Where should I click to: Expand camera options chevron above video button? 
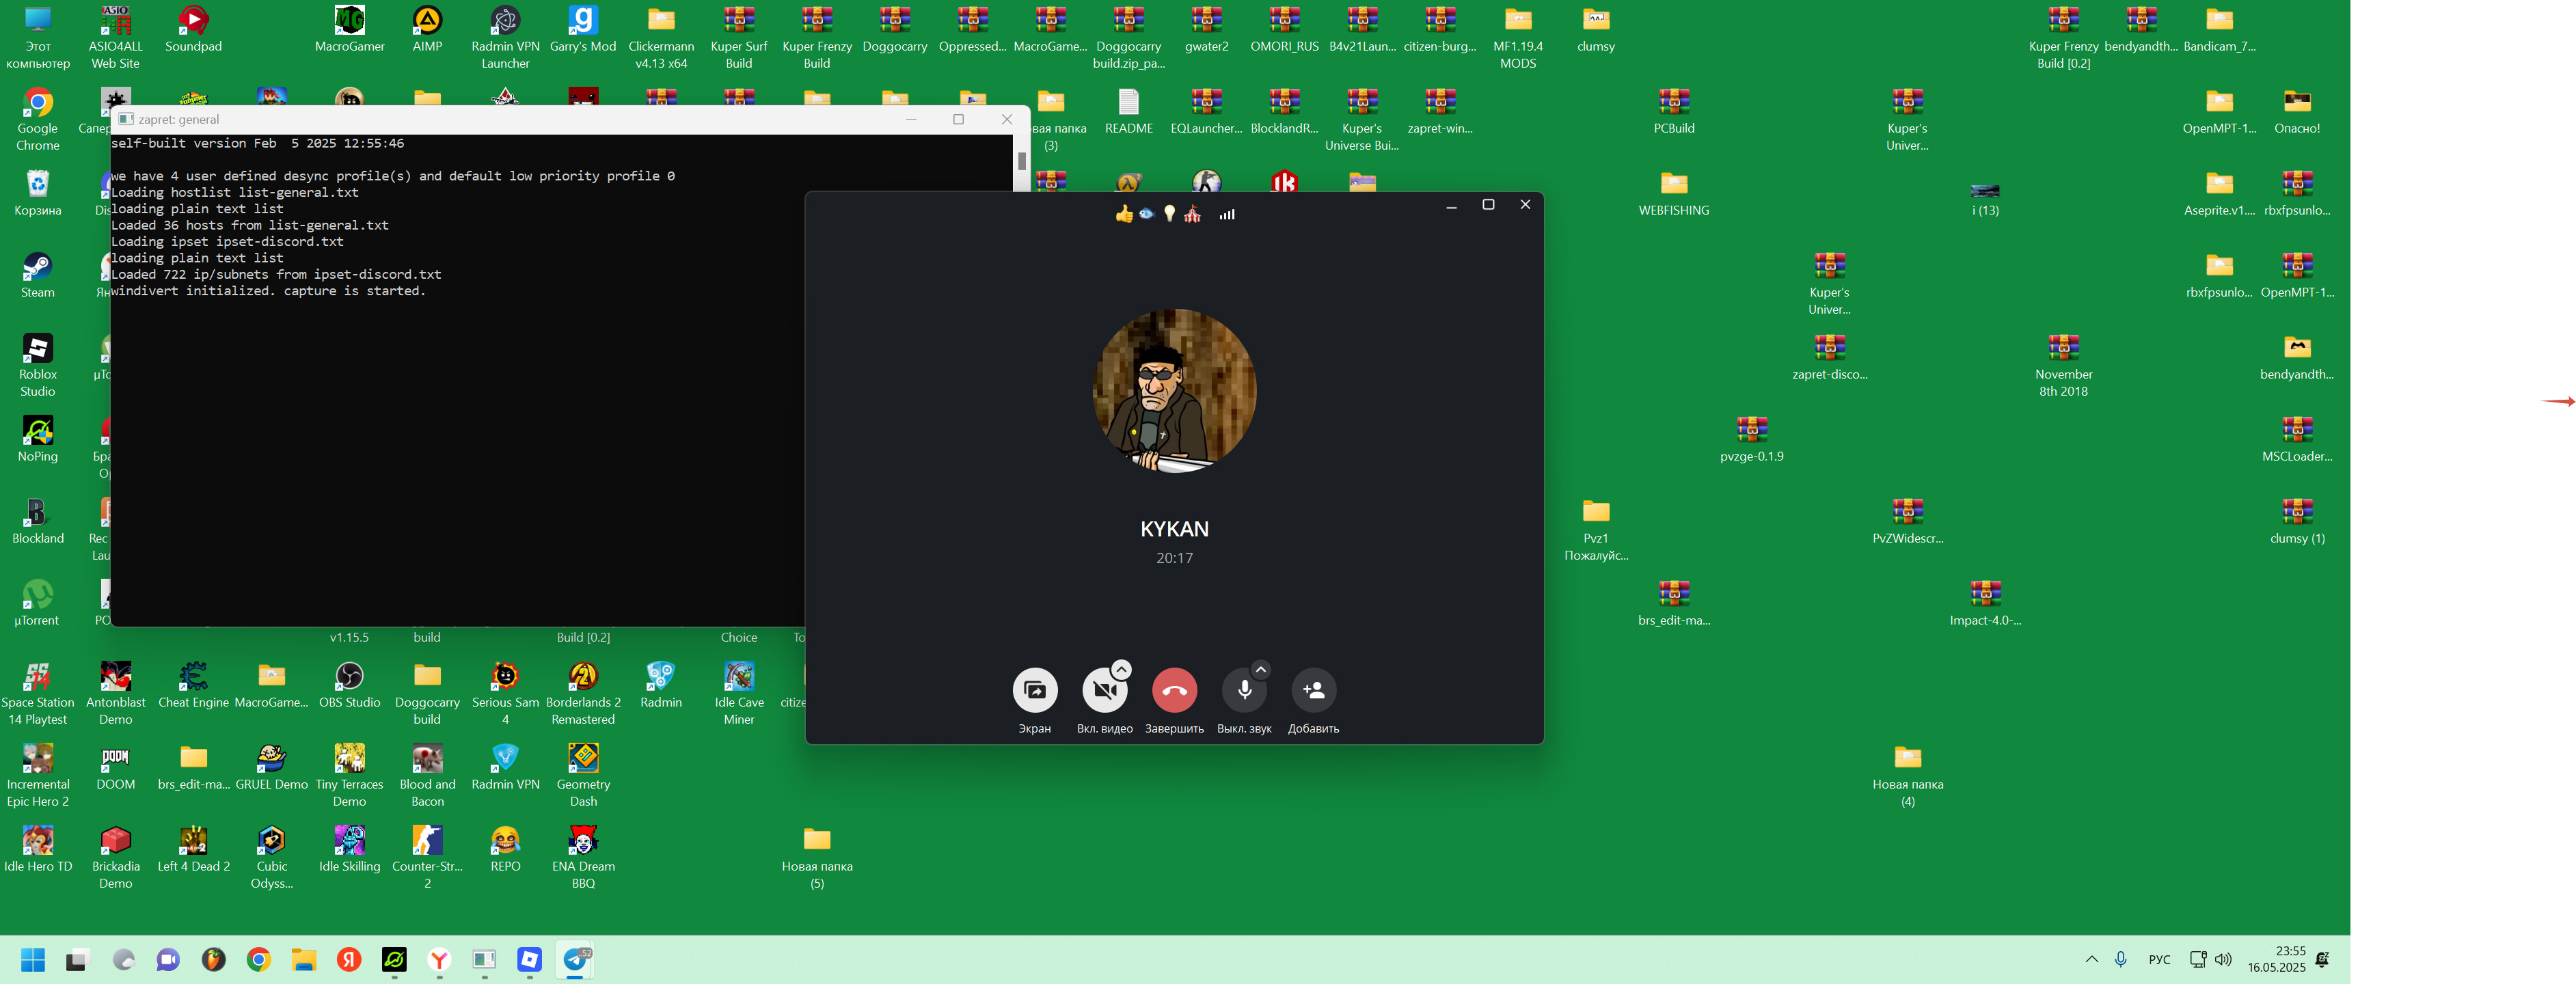1122,669
